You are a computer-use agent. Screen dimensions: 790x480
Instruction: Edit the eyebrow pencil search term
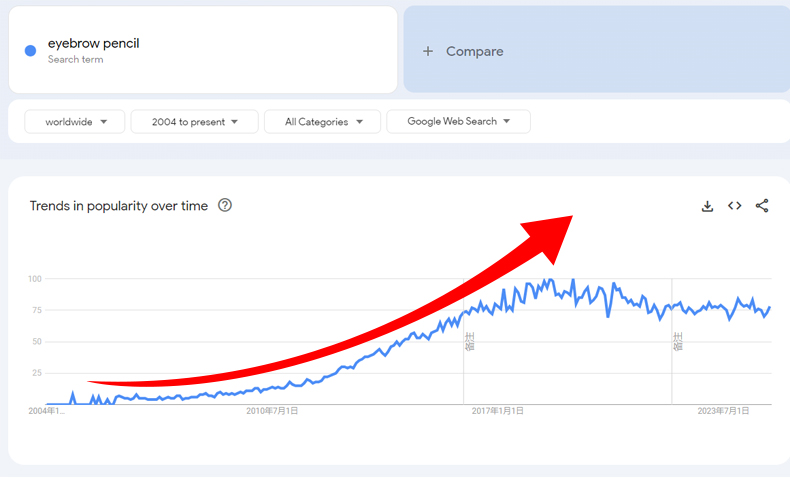93,44
